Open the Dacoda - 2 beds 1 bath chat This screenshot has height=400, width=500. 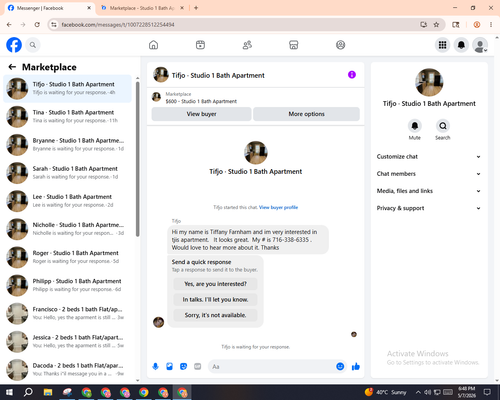coord(67,370)
